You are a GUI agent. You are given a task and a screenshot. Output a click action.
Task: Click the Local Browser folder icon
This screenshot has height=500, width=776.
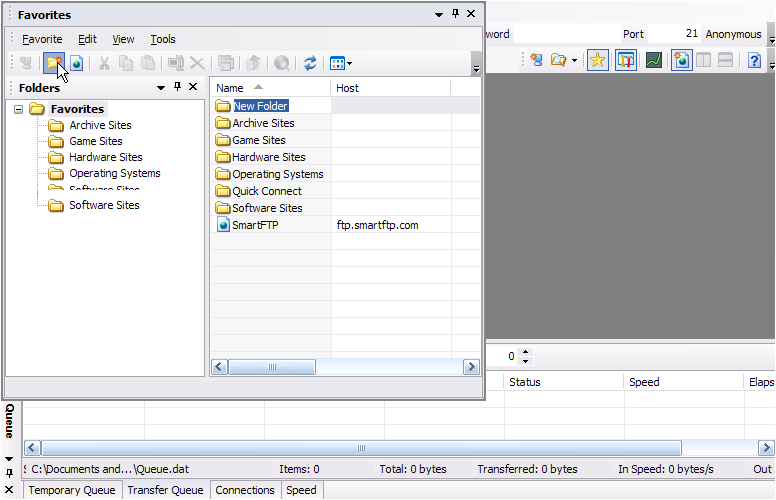coord(558,60)
